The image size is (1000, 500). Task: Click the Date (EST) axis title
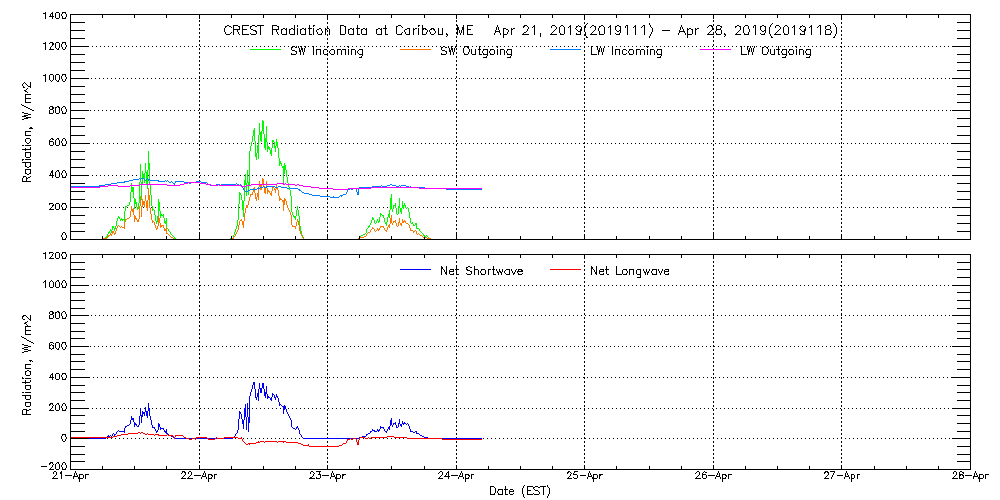[520, 491]
